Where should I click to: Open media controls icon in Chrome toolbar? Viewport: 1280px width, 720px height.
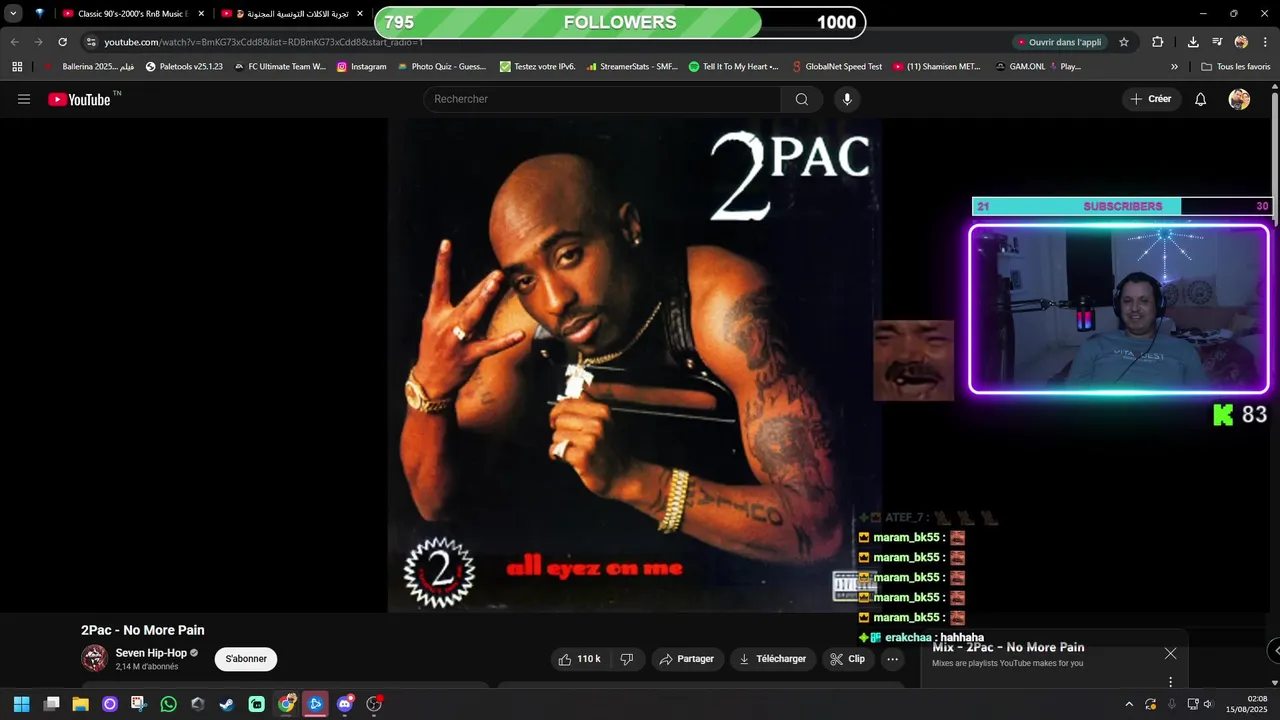(1217, 42)
